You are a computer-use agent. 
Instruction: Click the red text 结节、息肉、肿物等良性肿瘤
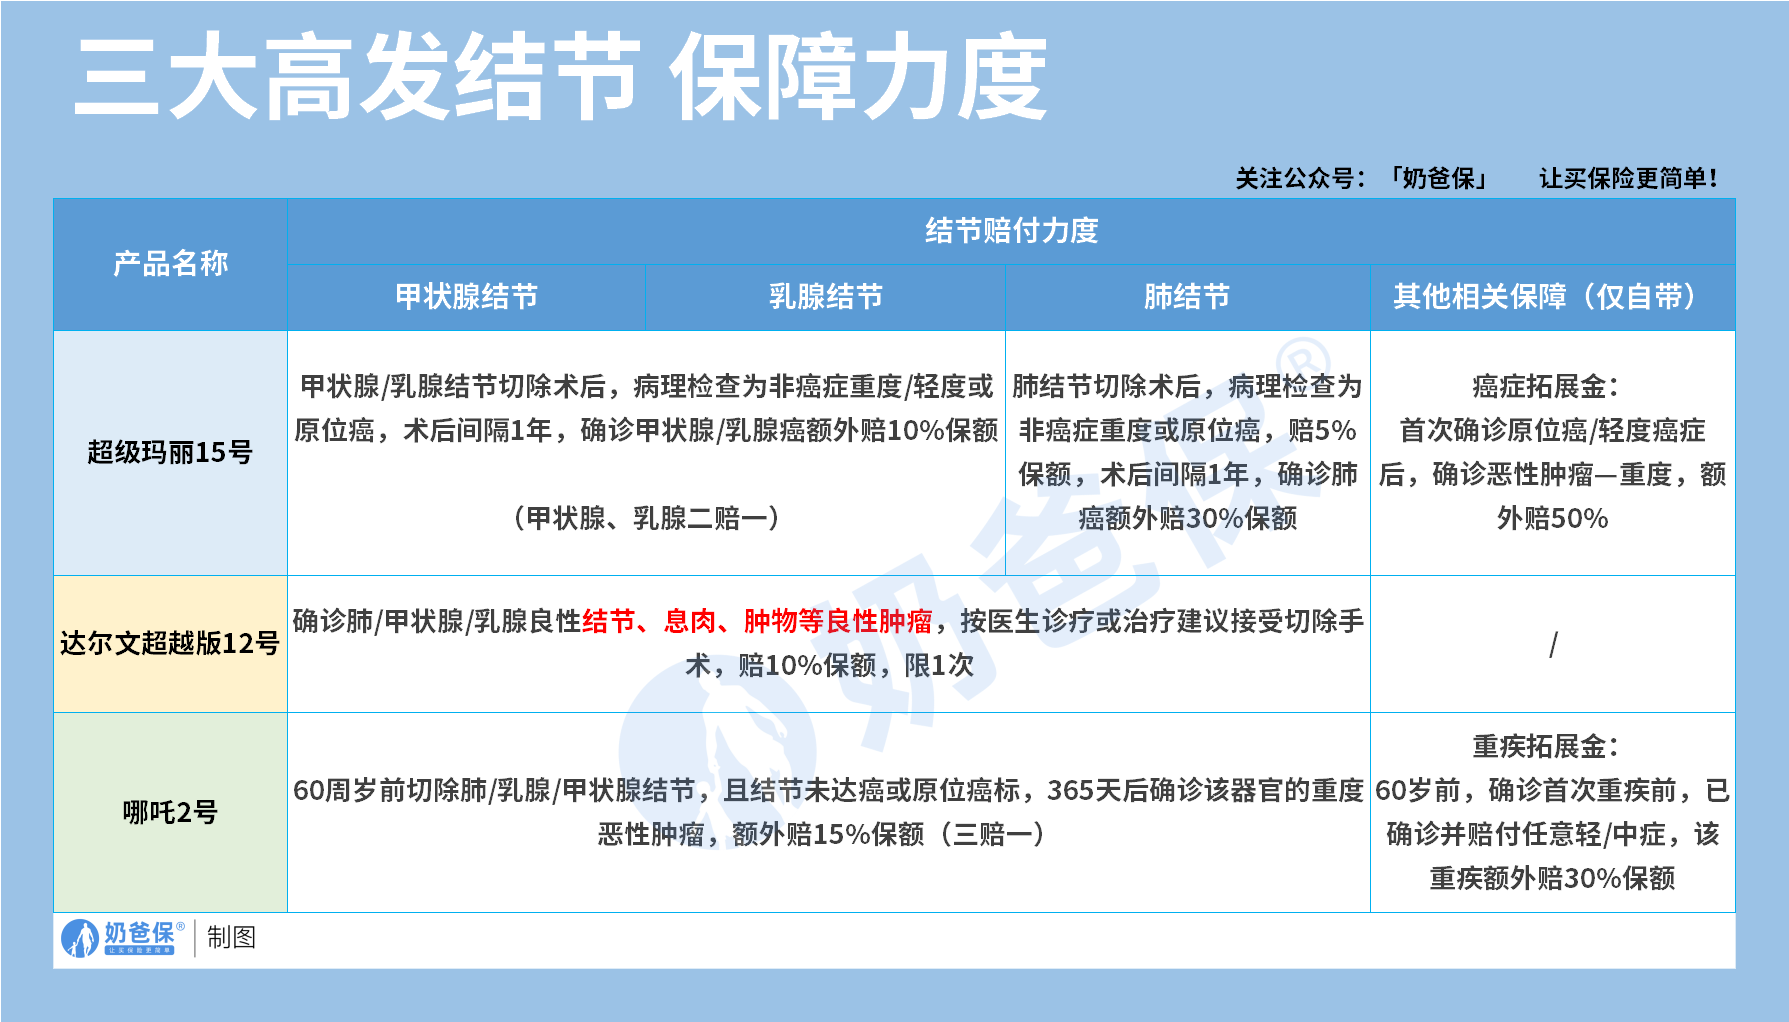pyautogui.click(x=757, y=621)
